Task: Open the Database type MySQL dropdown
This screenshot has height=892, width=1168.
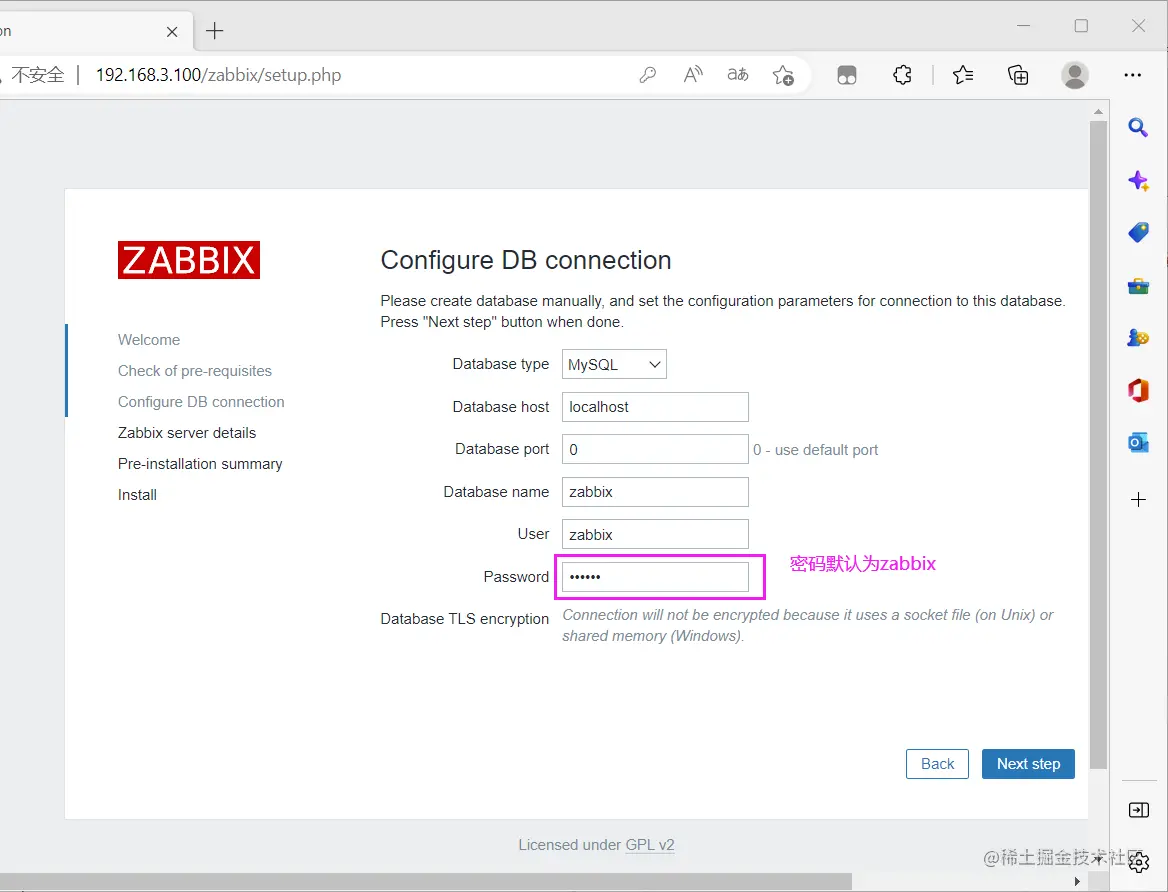Action: click(x=614, y=364)
